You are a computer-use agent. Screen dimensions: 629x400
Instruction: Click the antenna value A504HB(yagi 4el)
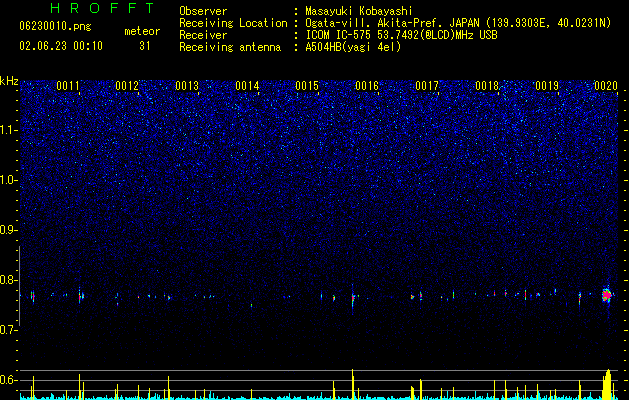click(x=353, y=47)
